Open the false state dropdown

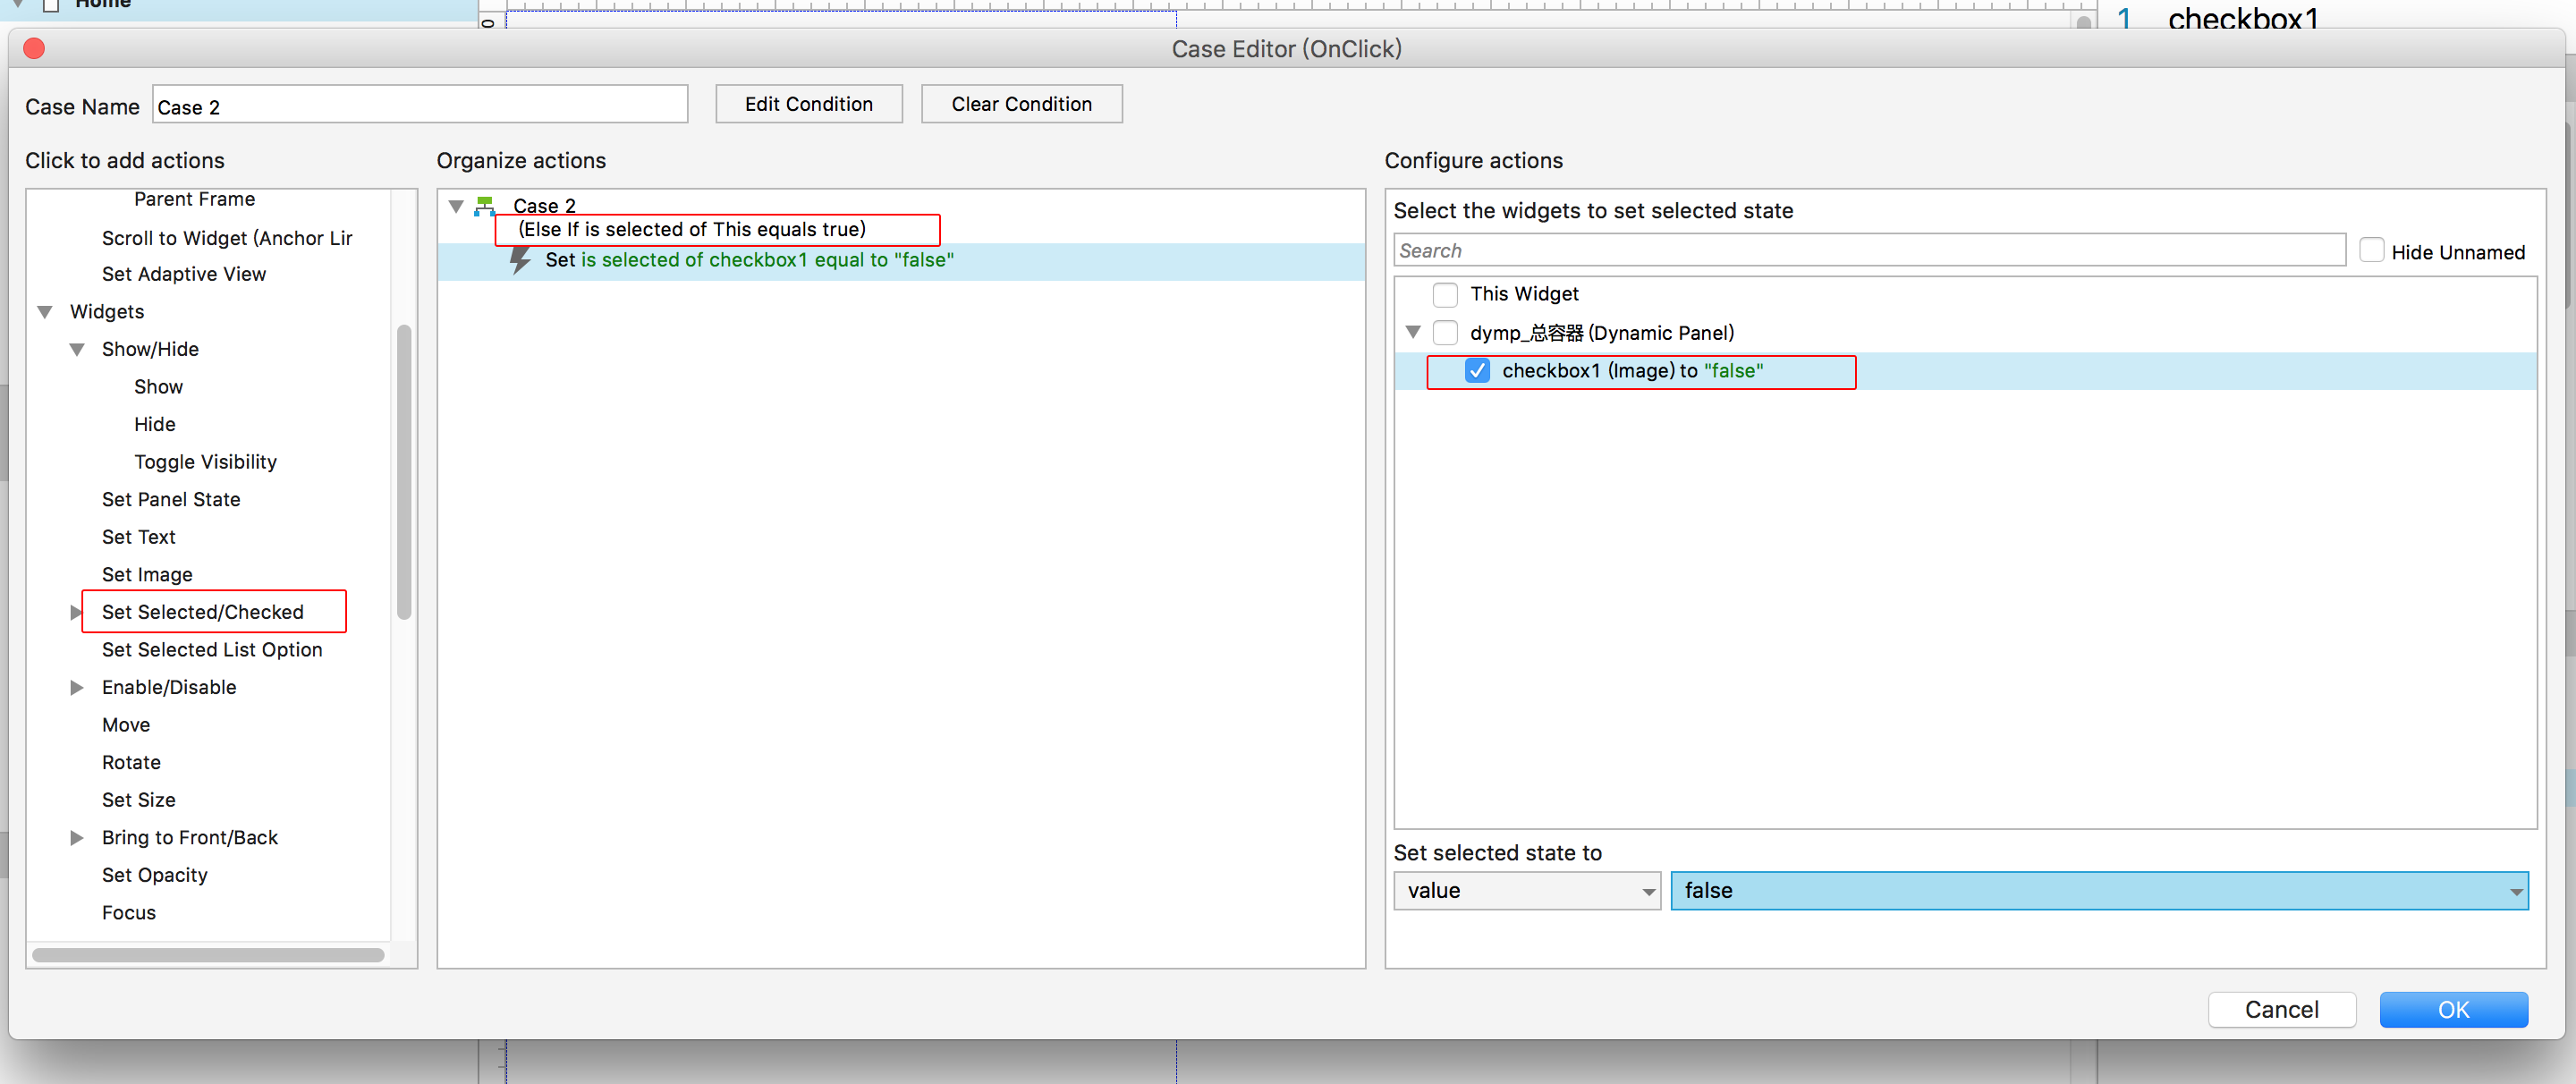(x=2098, y=890)
